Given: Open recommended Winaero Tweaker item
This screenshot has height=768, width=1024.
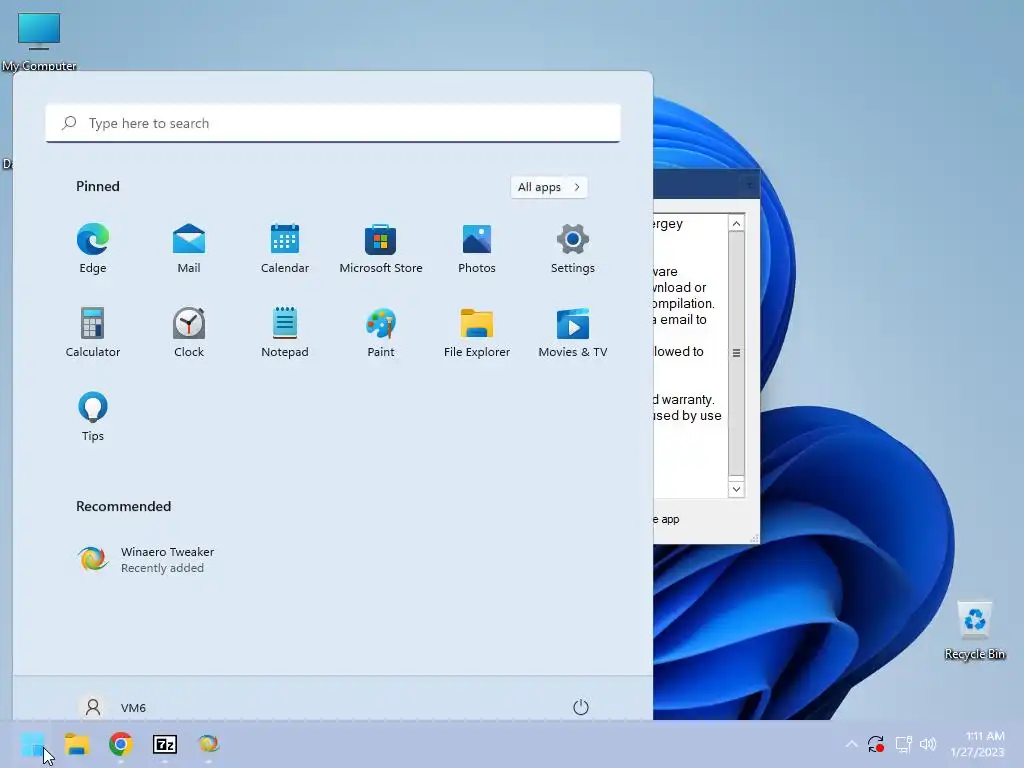Looking at the screenshot, I should [x=146, y=560].
